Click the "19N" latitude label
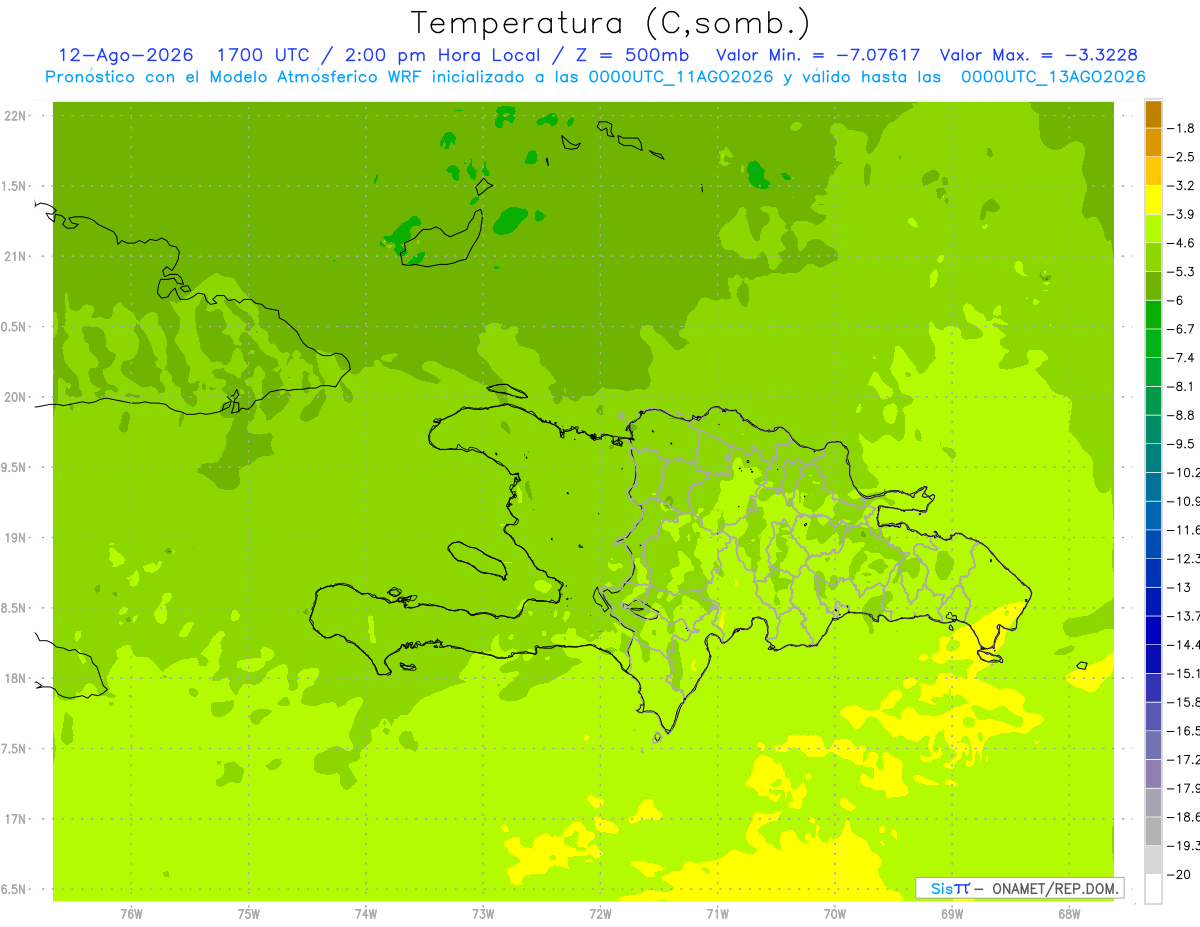 pos(15,537)
